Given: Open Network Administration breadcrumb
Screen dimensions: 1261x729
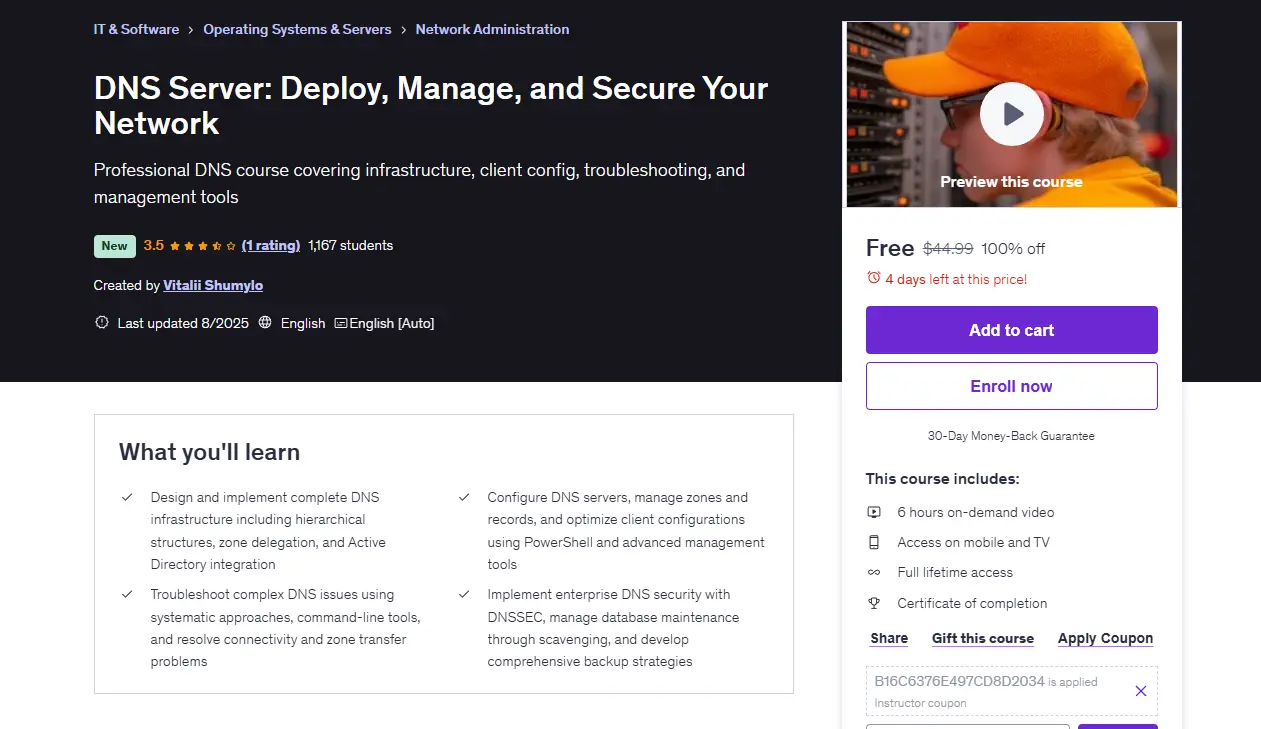Looking at the screenshot, I should click(492, 29).
